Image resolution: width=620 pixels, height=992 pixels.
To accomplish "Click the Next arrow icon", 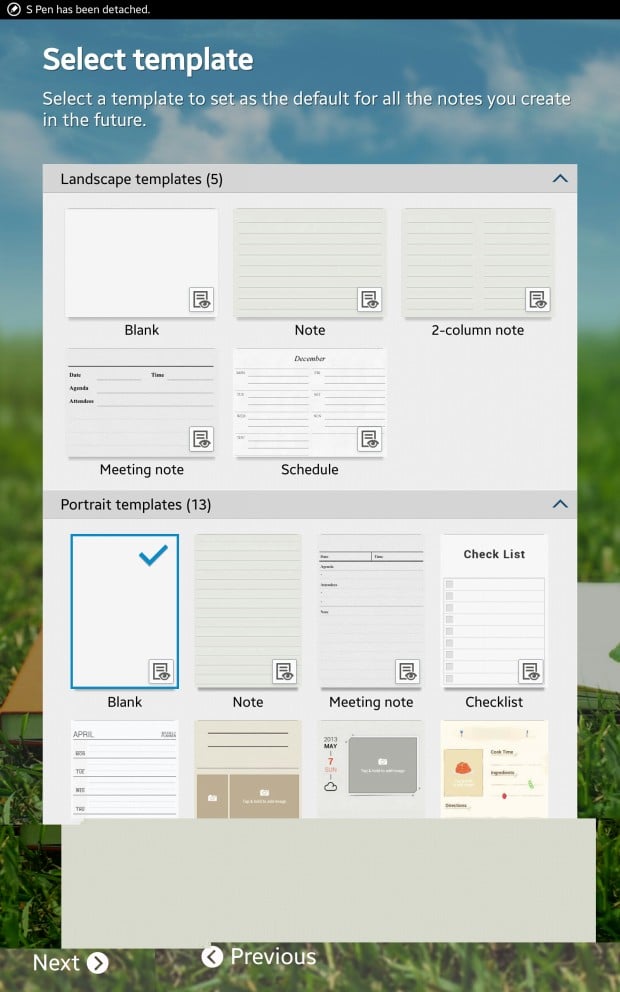I will click(x=97, y=963).
